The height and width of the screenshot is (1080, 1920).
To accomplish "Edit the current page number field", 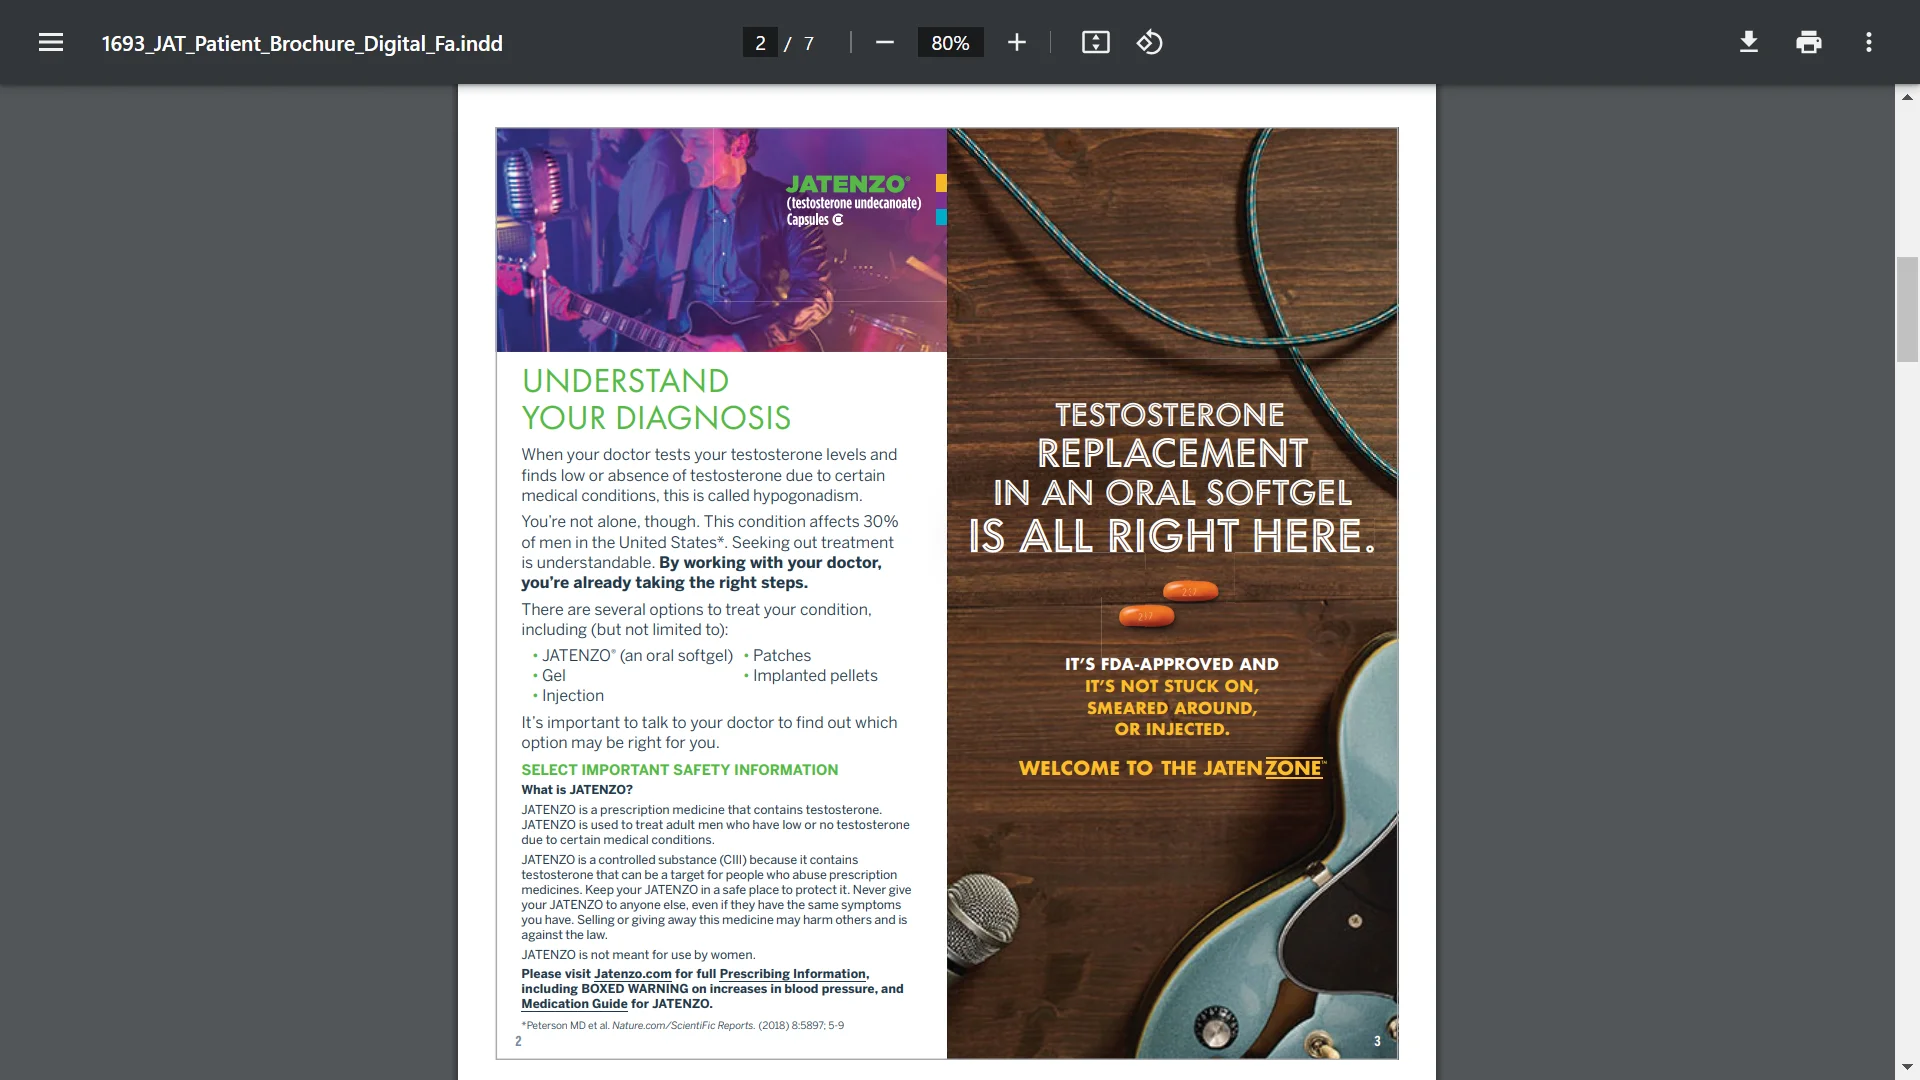I will [760, 43].
